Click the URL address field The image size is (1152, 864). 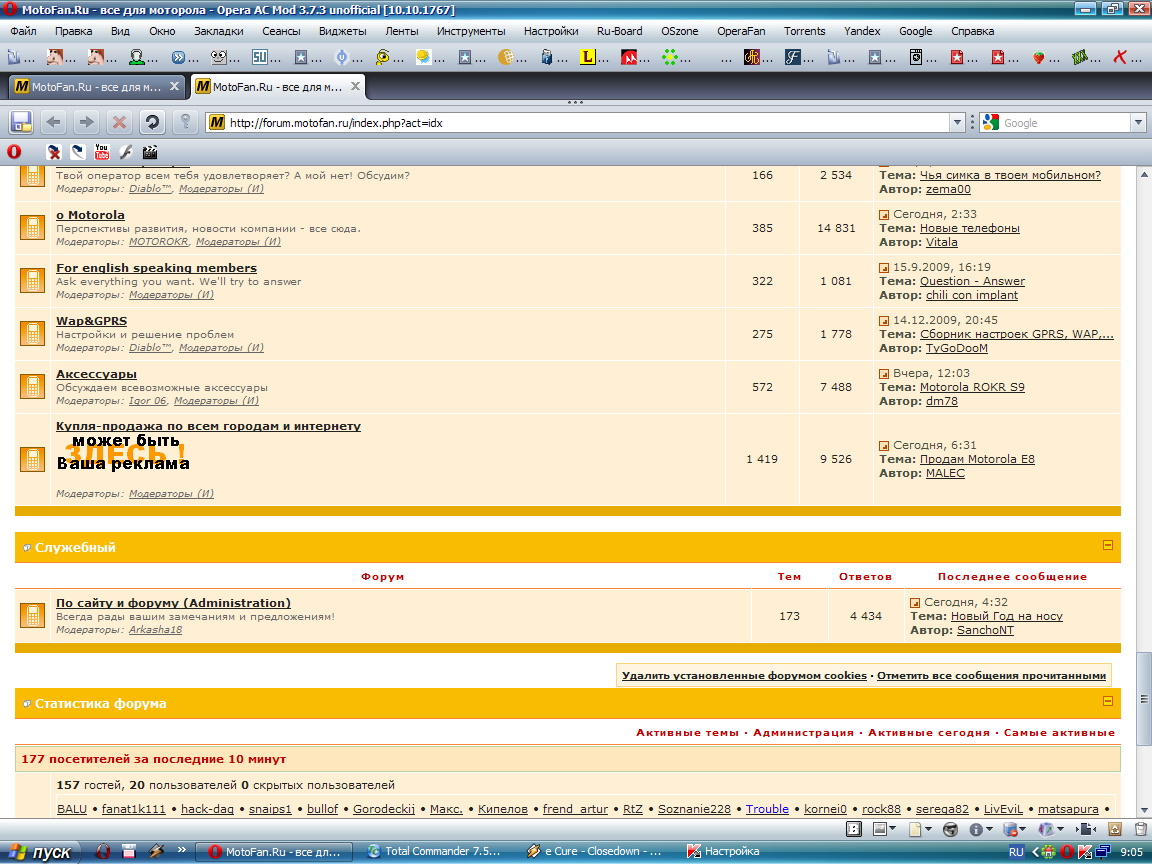tap(584, 123)
